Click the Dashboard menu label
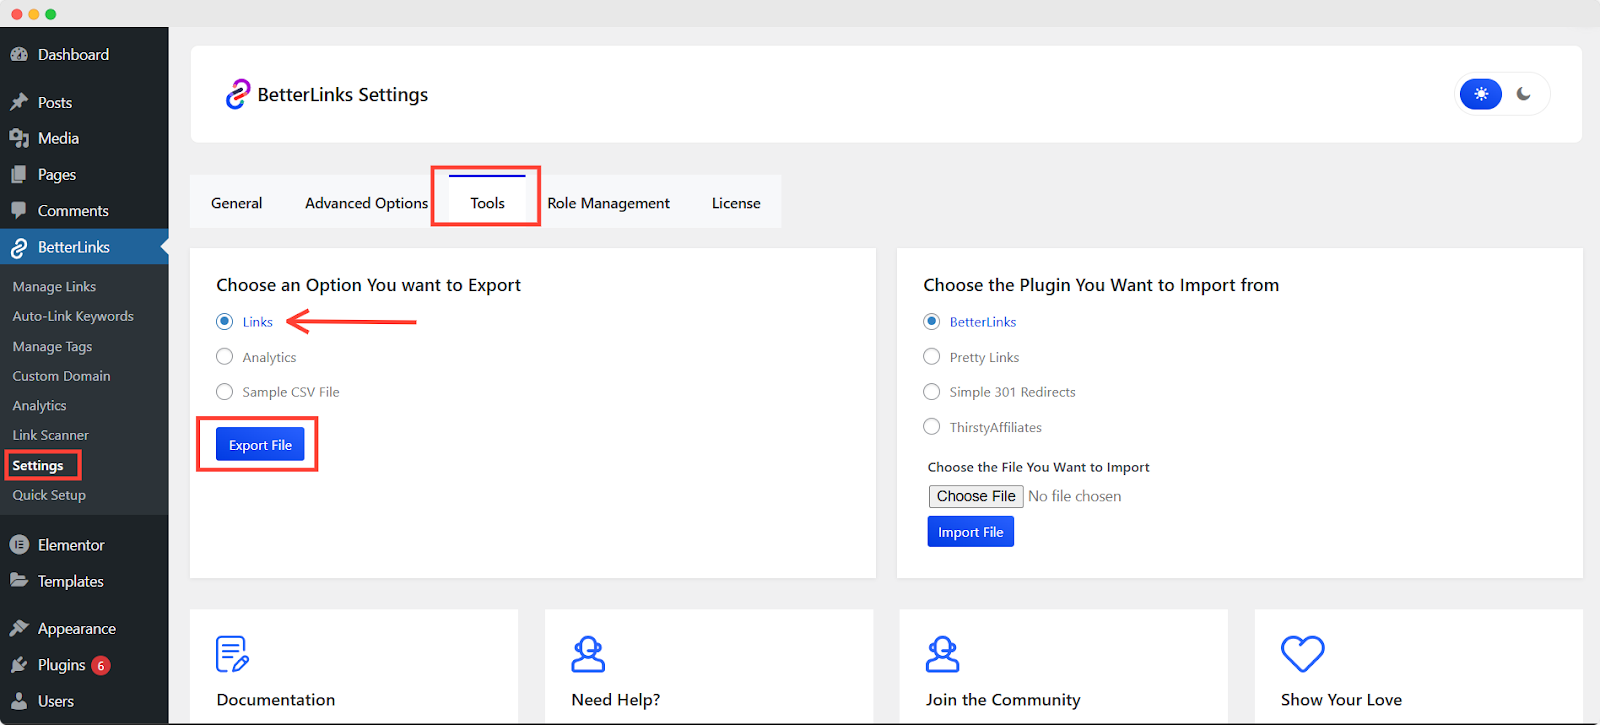The image size is (1600, 725). click(73, 54)
